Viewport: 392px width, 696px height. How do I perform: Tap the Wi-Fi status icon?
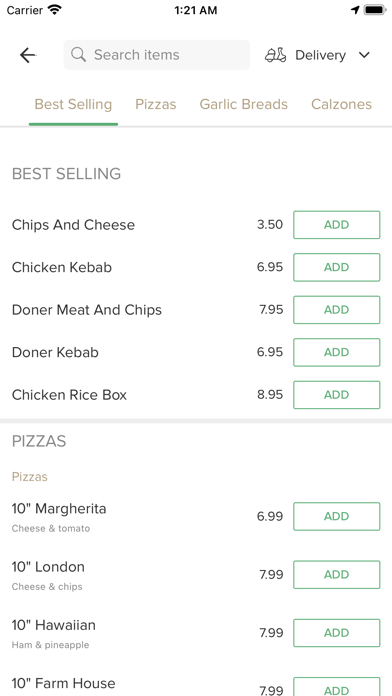55,10
